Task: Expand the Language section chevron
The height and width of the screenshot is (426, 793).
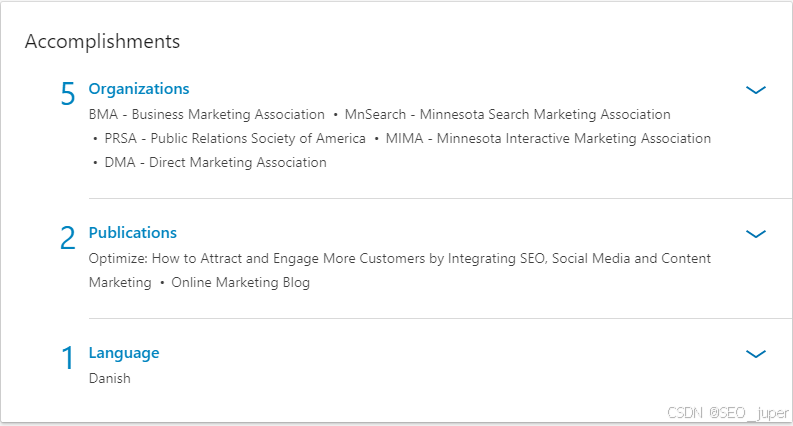Action: tap(756, 354)
